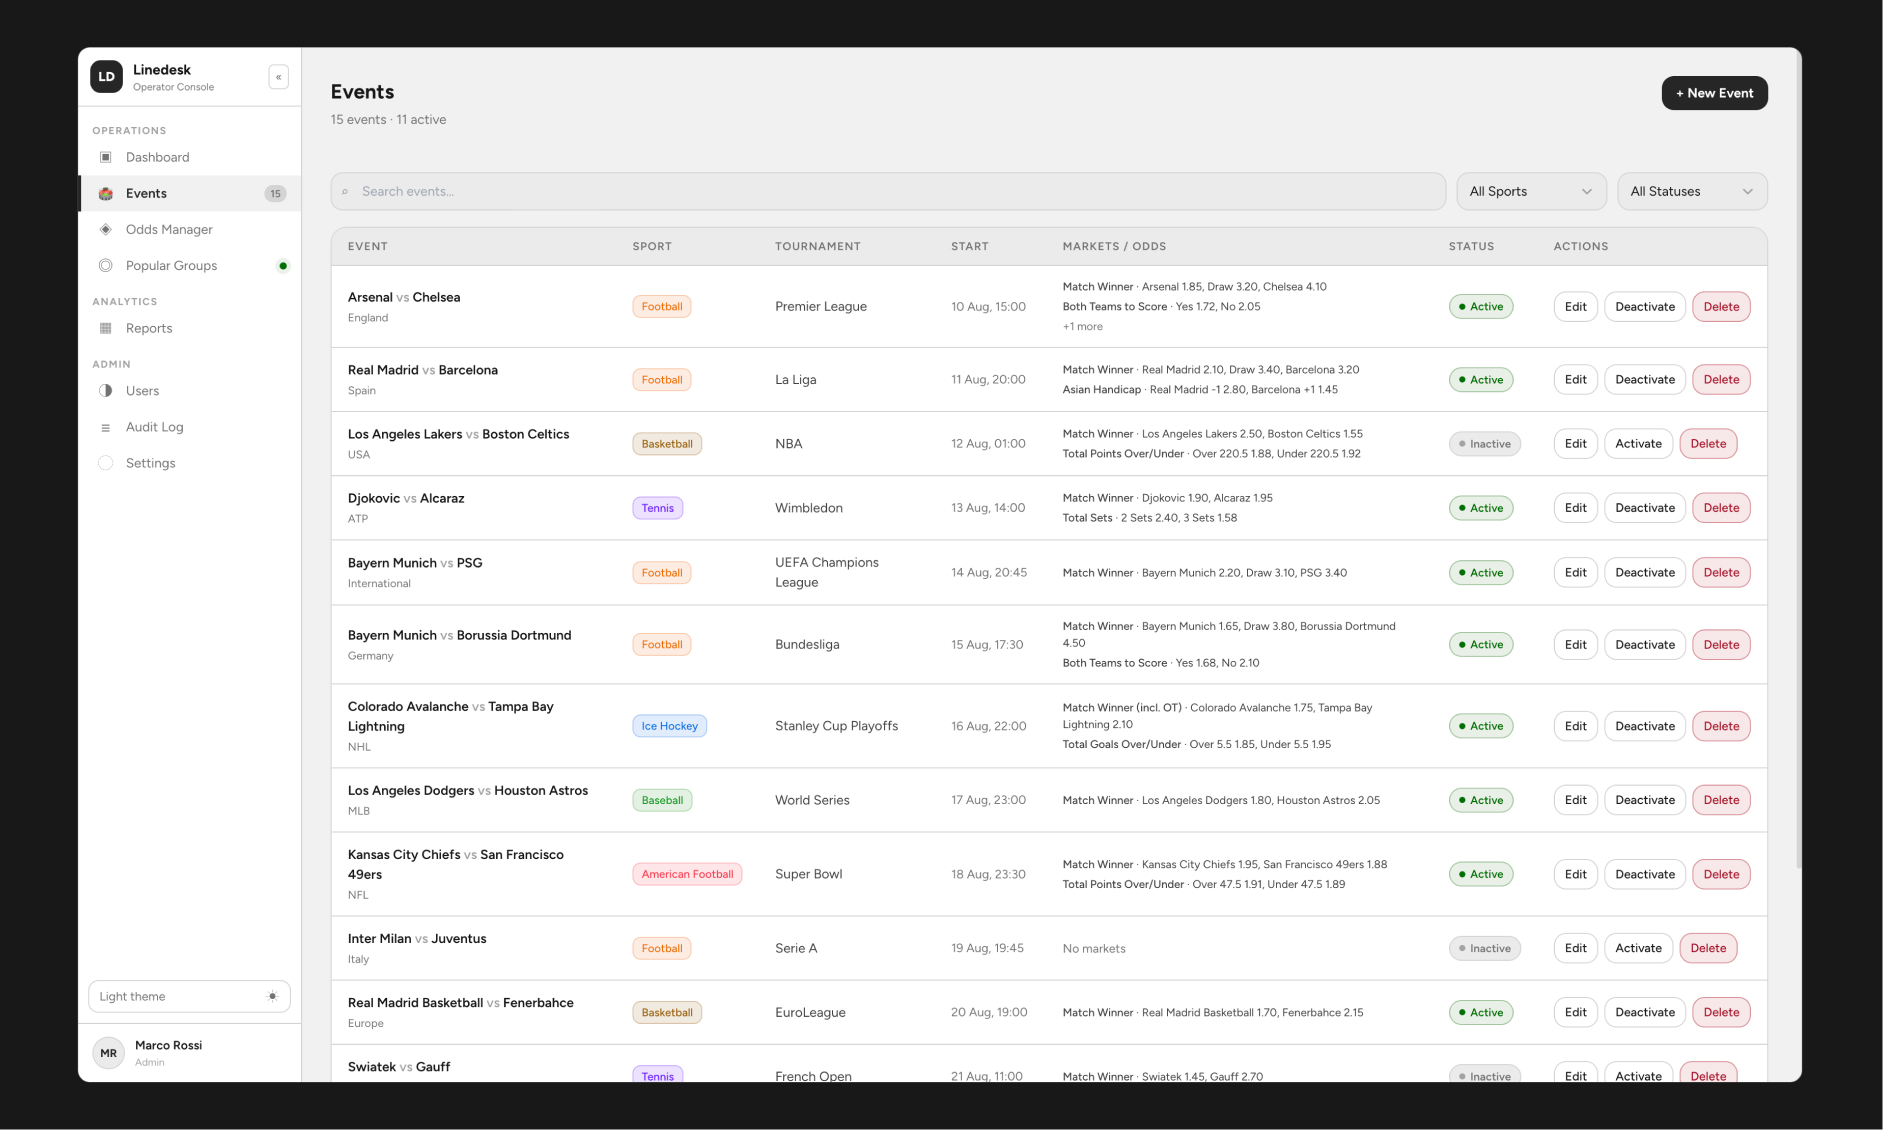This screenshot has height=1130, width=1883.
Task: Open the All Sports filter dropdown
Action: coord(1531,191)
